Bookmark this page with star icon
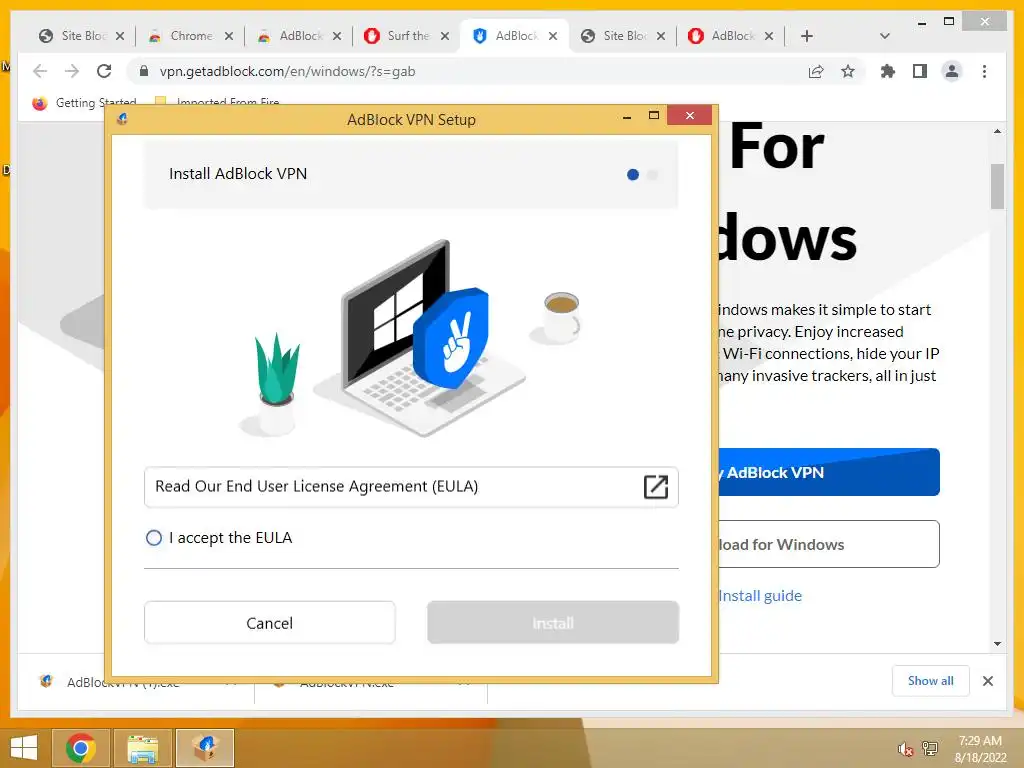Screen dimensions: 1024x768 pos(848,71)
